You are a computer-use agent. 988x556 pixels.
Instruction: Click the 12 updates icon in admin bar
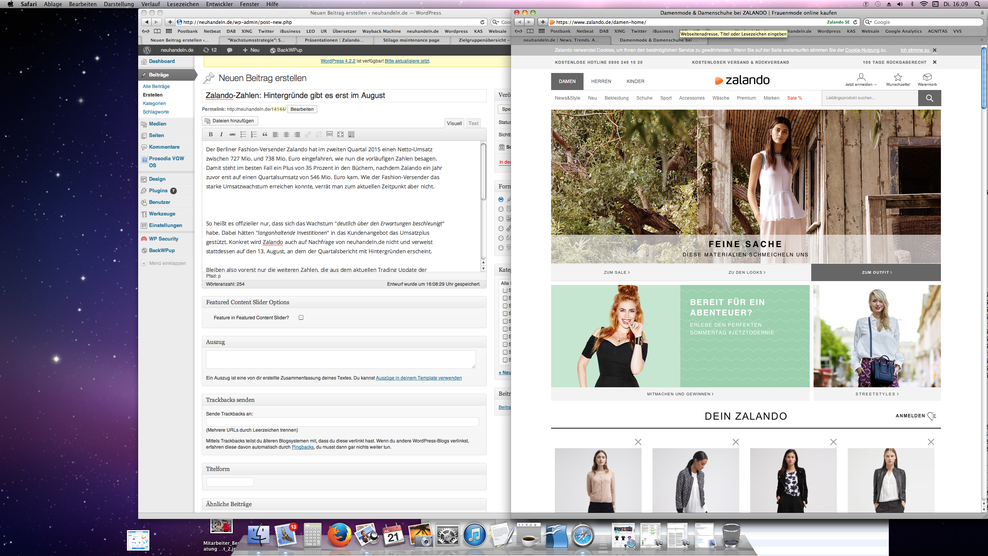(210, 50)
